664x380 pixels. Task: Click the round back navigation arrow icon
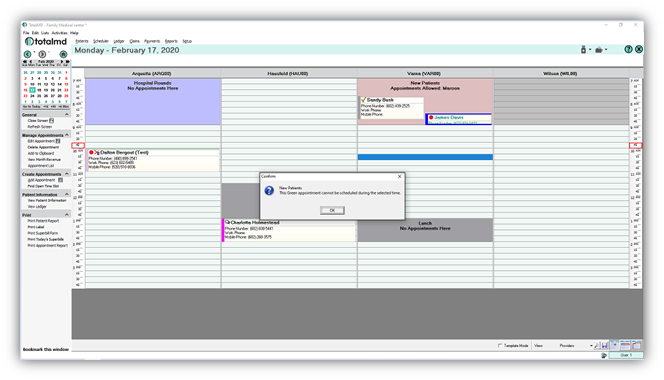(28, 54)
